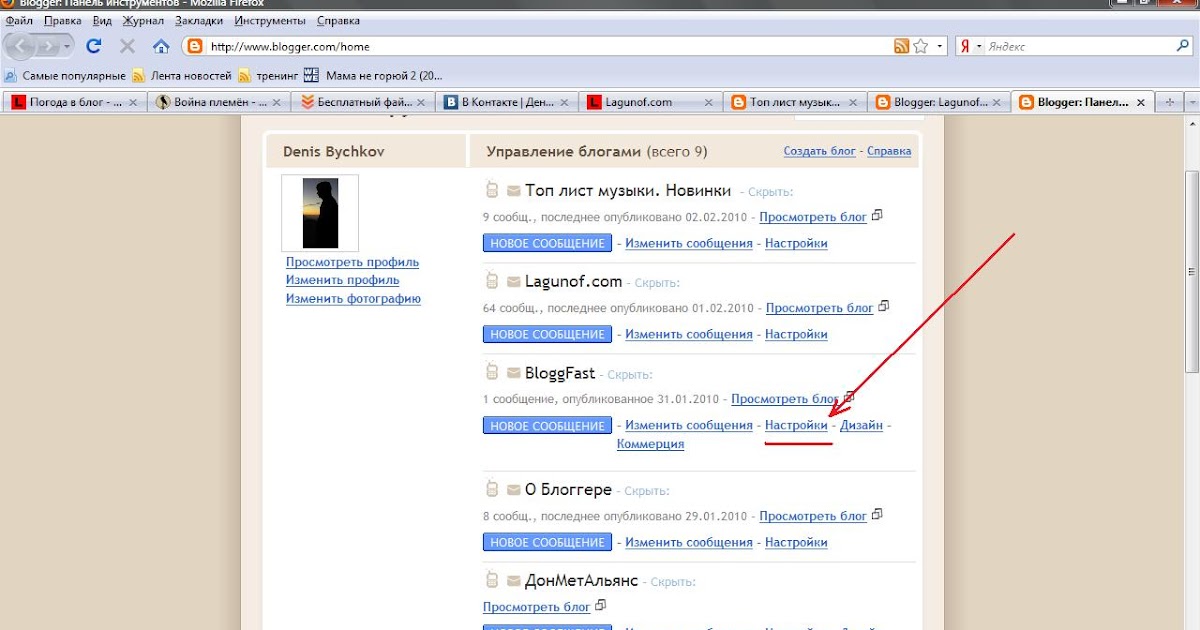Expand the address bar URL history dropdown

(x=938, y=46)
